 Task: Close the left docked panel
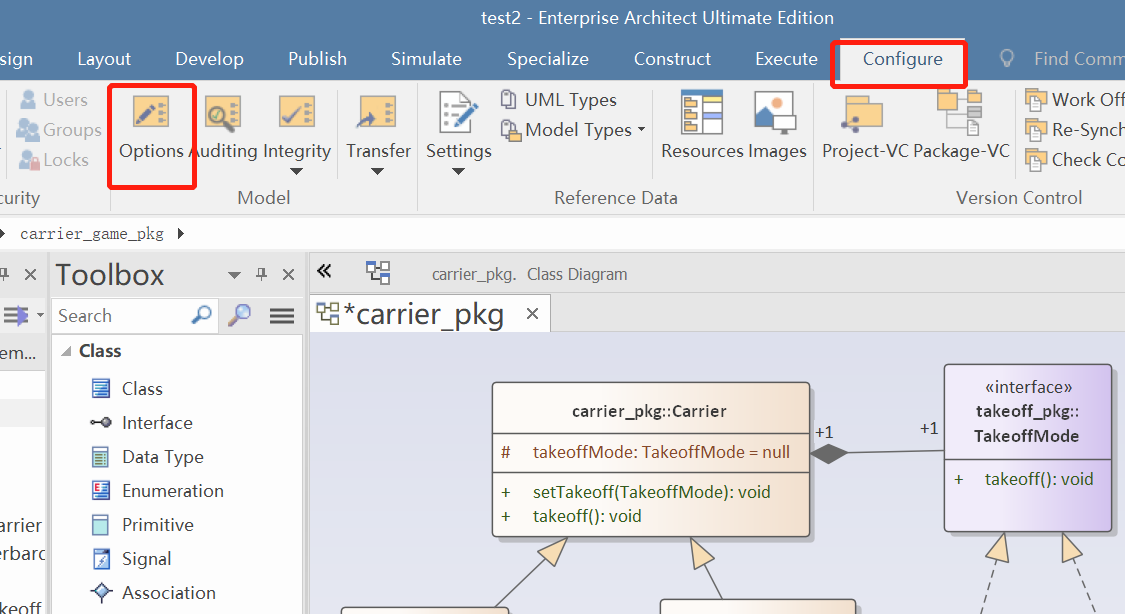(30, 275)
